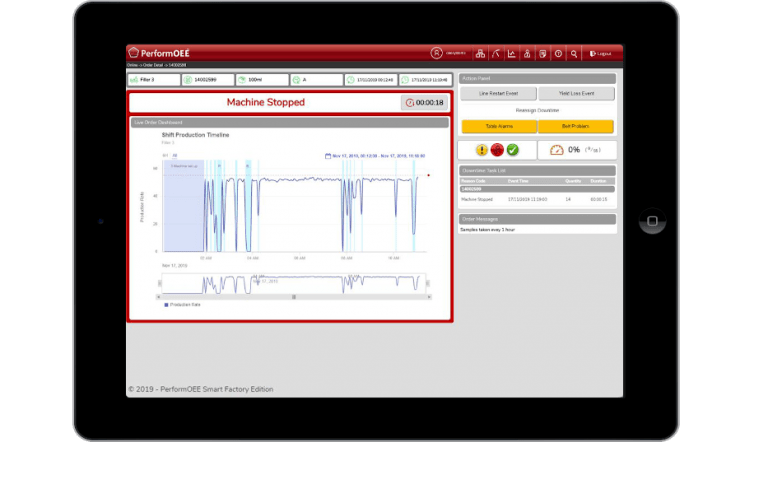Toggle the Production Rate legend entry
This screenshot has width=768, height=479.
(182, 305)
